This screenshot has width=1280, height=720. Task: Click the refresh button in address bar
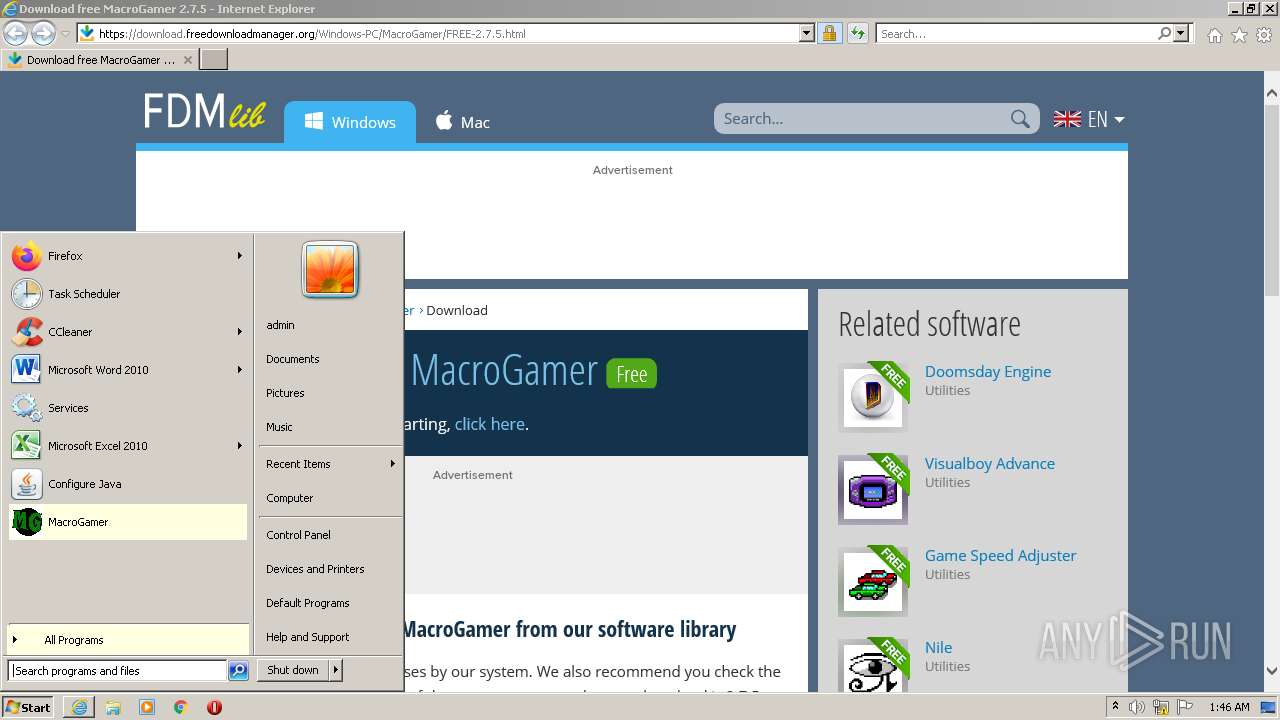point(857,34)
